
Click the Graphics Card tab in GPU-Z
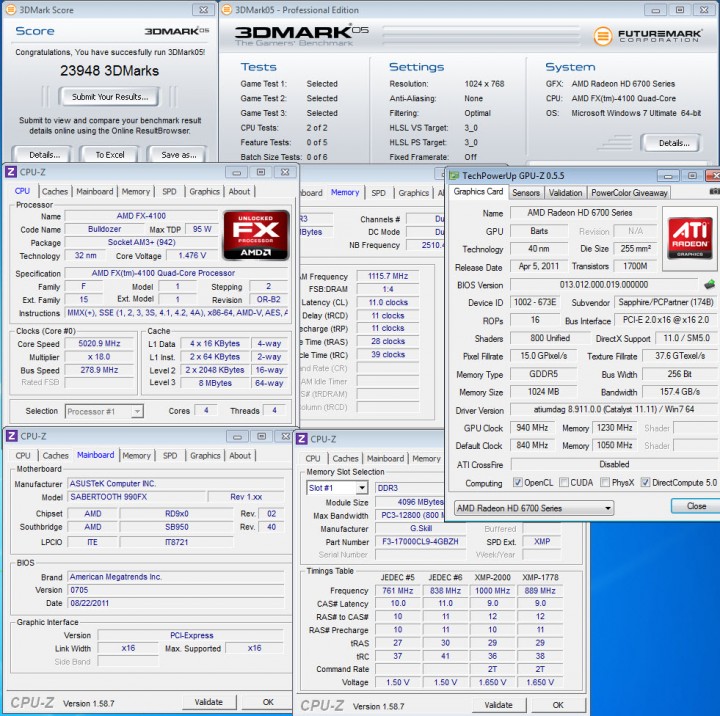click(478, 192)
